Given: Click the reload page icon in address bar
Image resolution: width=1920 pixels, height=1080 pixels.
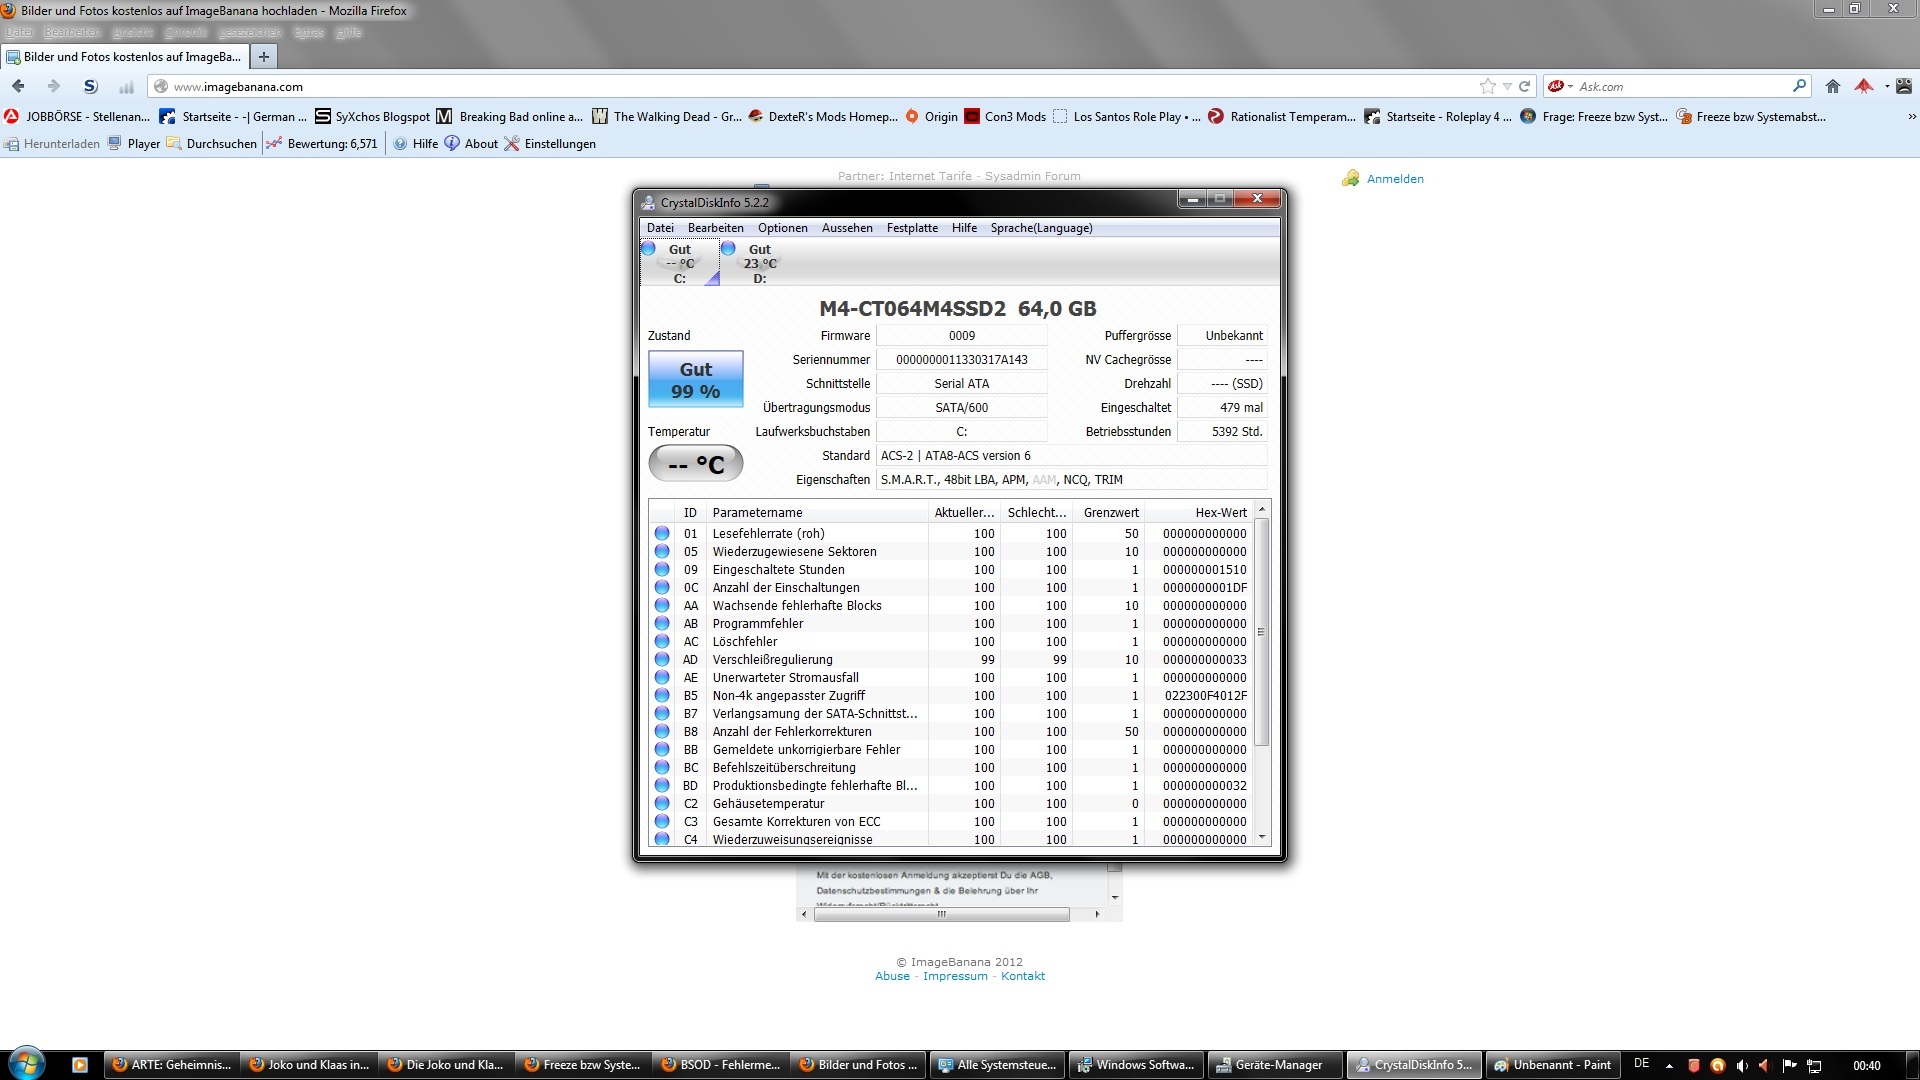Looking at the screenshot, I should click(1524, 86).
